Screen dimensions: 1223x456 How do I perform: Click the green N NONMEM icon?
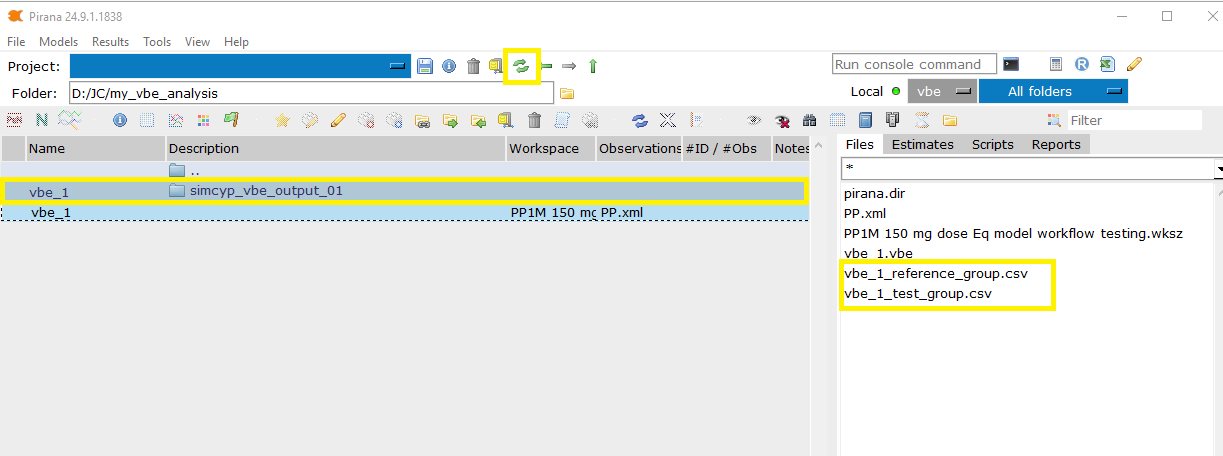[42, 120]
